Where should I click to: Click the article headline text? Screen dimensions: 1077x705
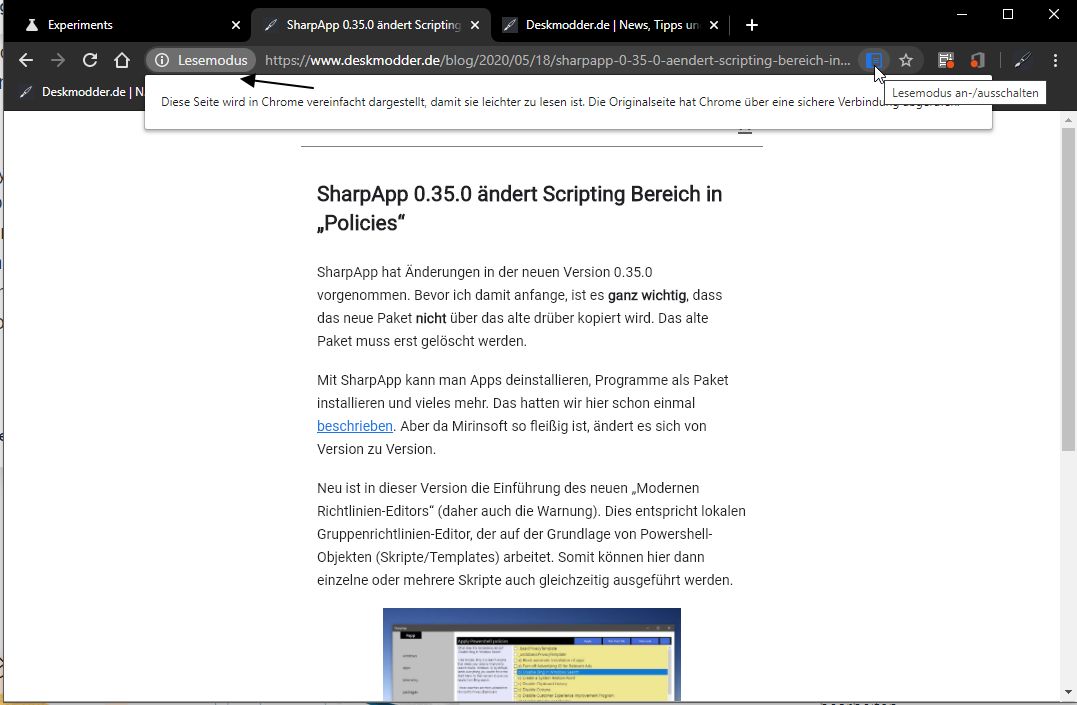(x=519, y=208)
